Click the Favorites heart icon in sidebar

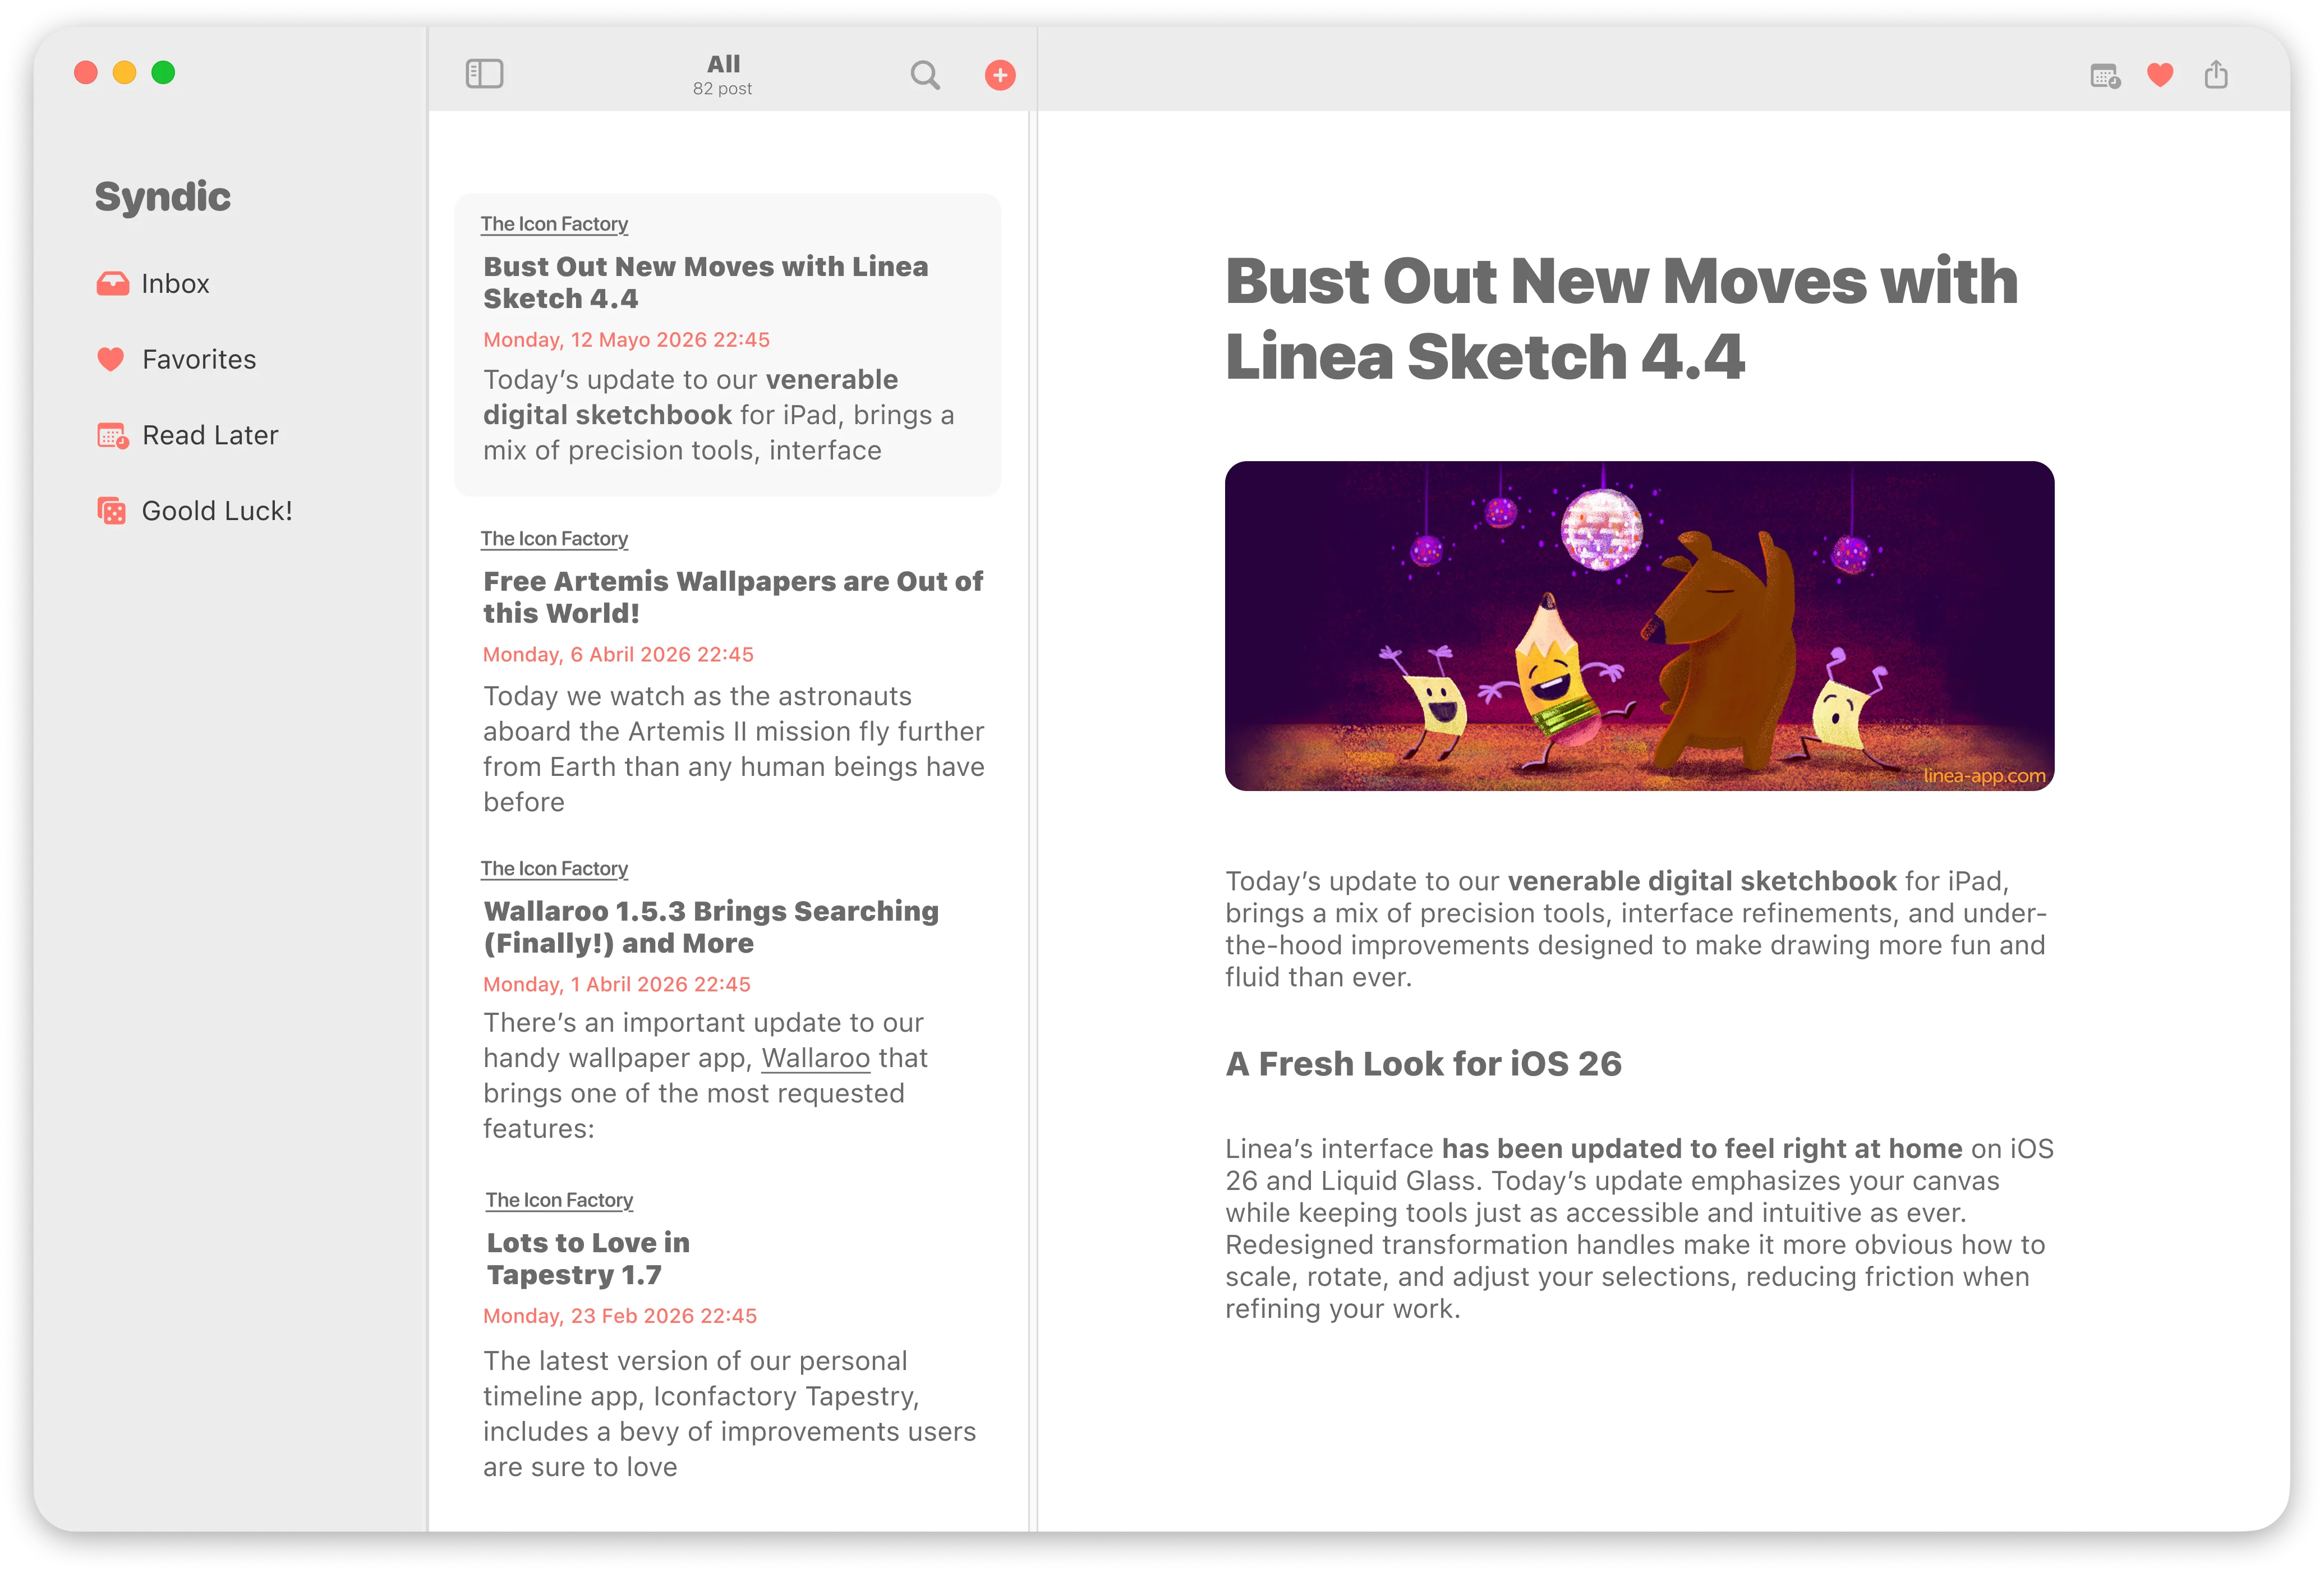tap(111, 359)
